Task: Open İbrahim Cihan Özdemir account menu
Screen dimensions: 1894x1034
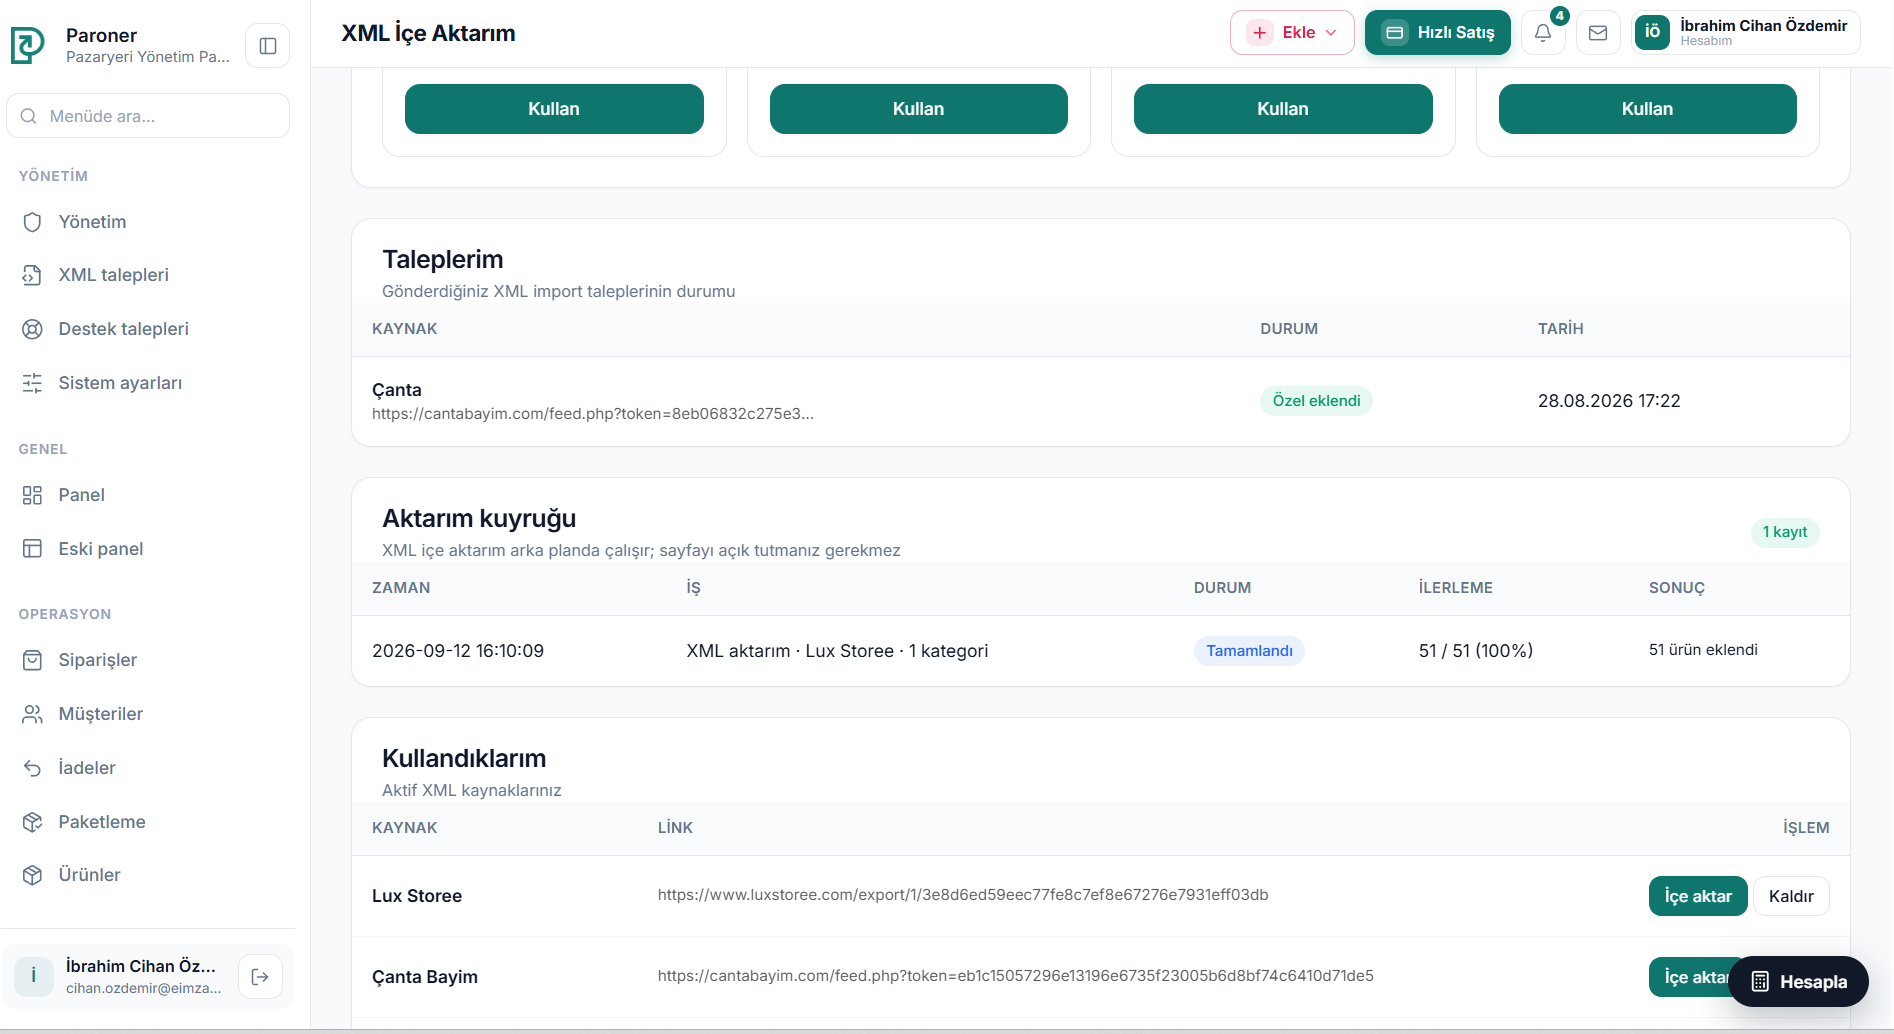Action: coord(1746,33)
